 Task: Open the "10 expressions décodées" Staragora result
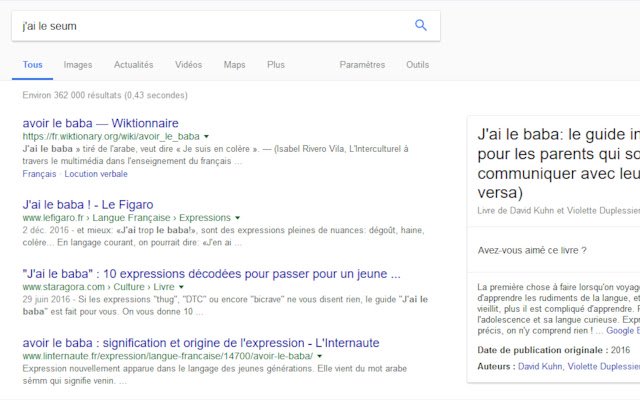[211, 273]
